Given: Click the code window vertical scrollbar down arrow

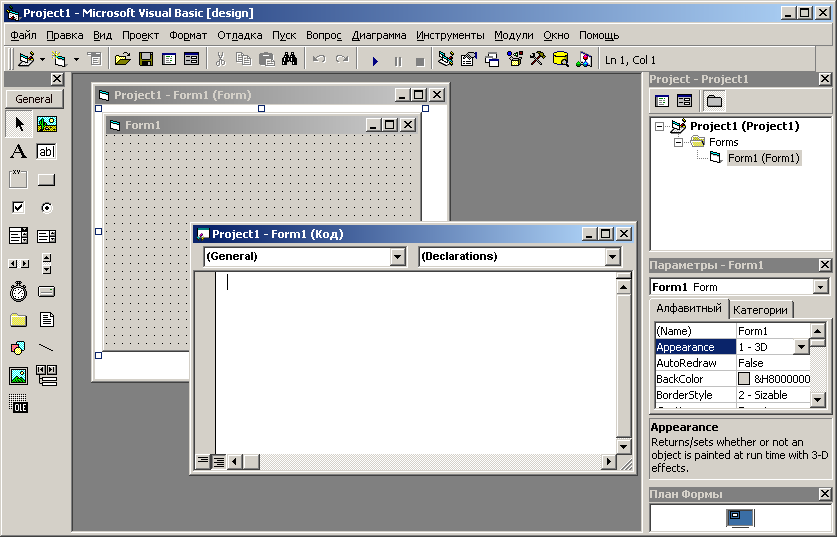Looking at the screenshot, I should [623, 446].
